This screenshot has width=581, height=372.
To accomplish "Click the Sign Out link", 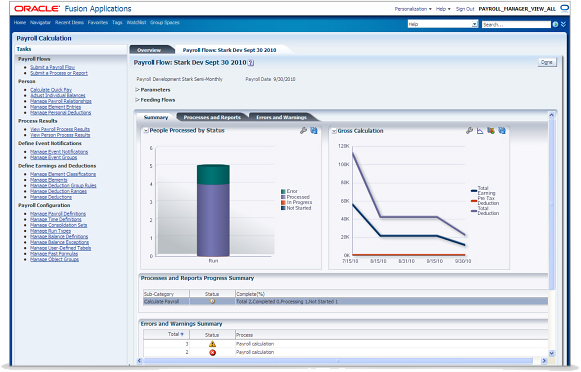I will pos(465,9).
